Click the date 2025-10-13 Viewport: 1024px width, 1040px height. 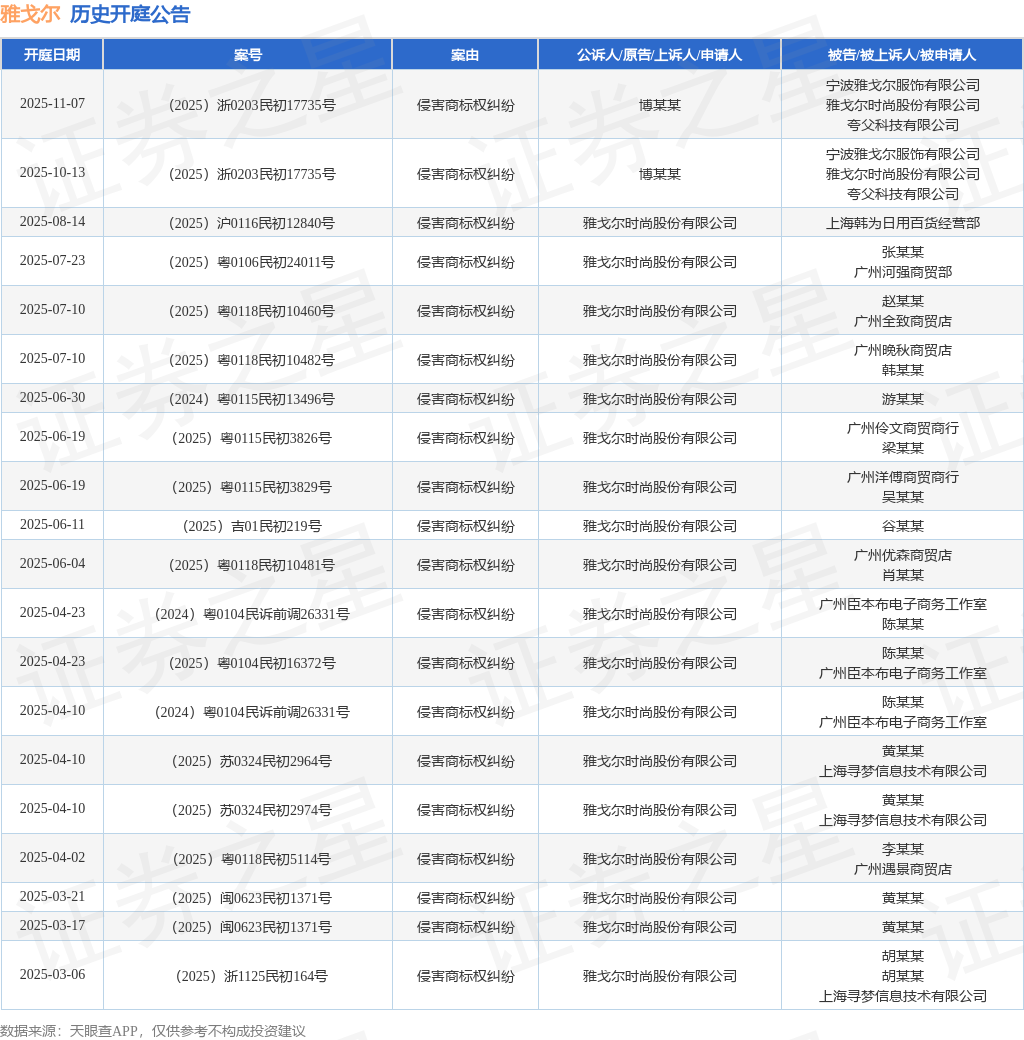(x=52, y=172)
